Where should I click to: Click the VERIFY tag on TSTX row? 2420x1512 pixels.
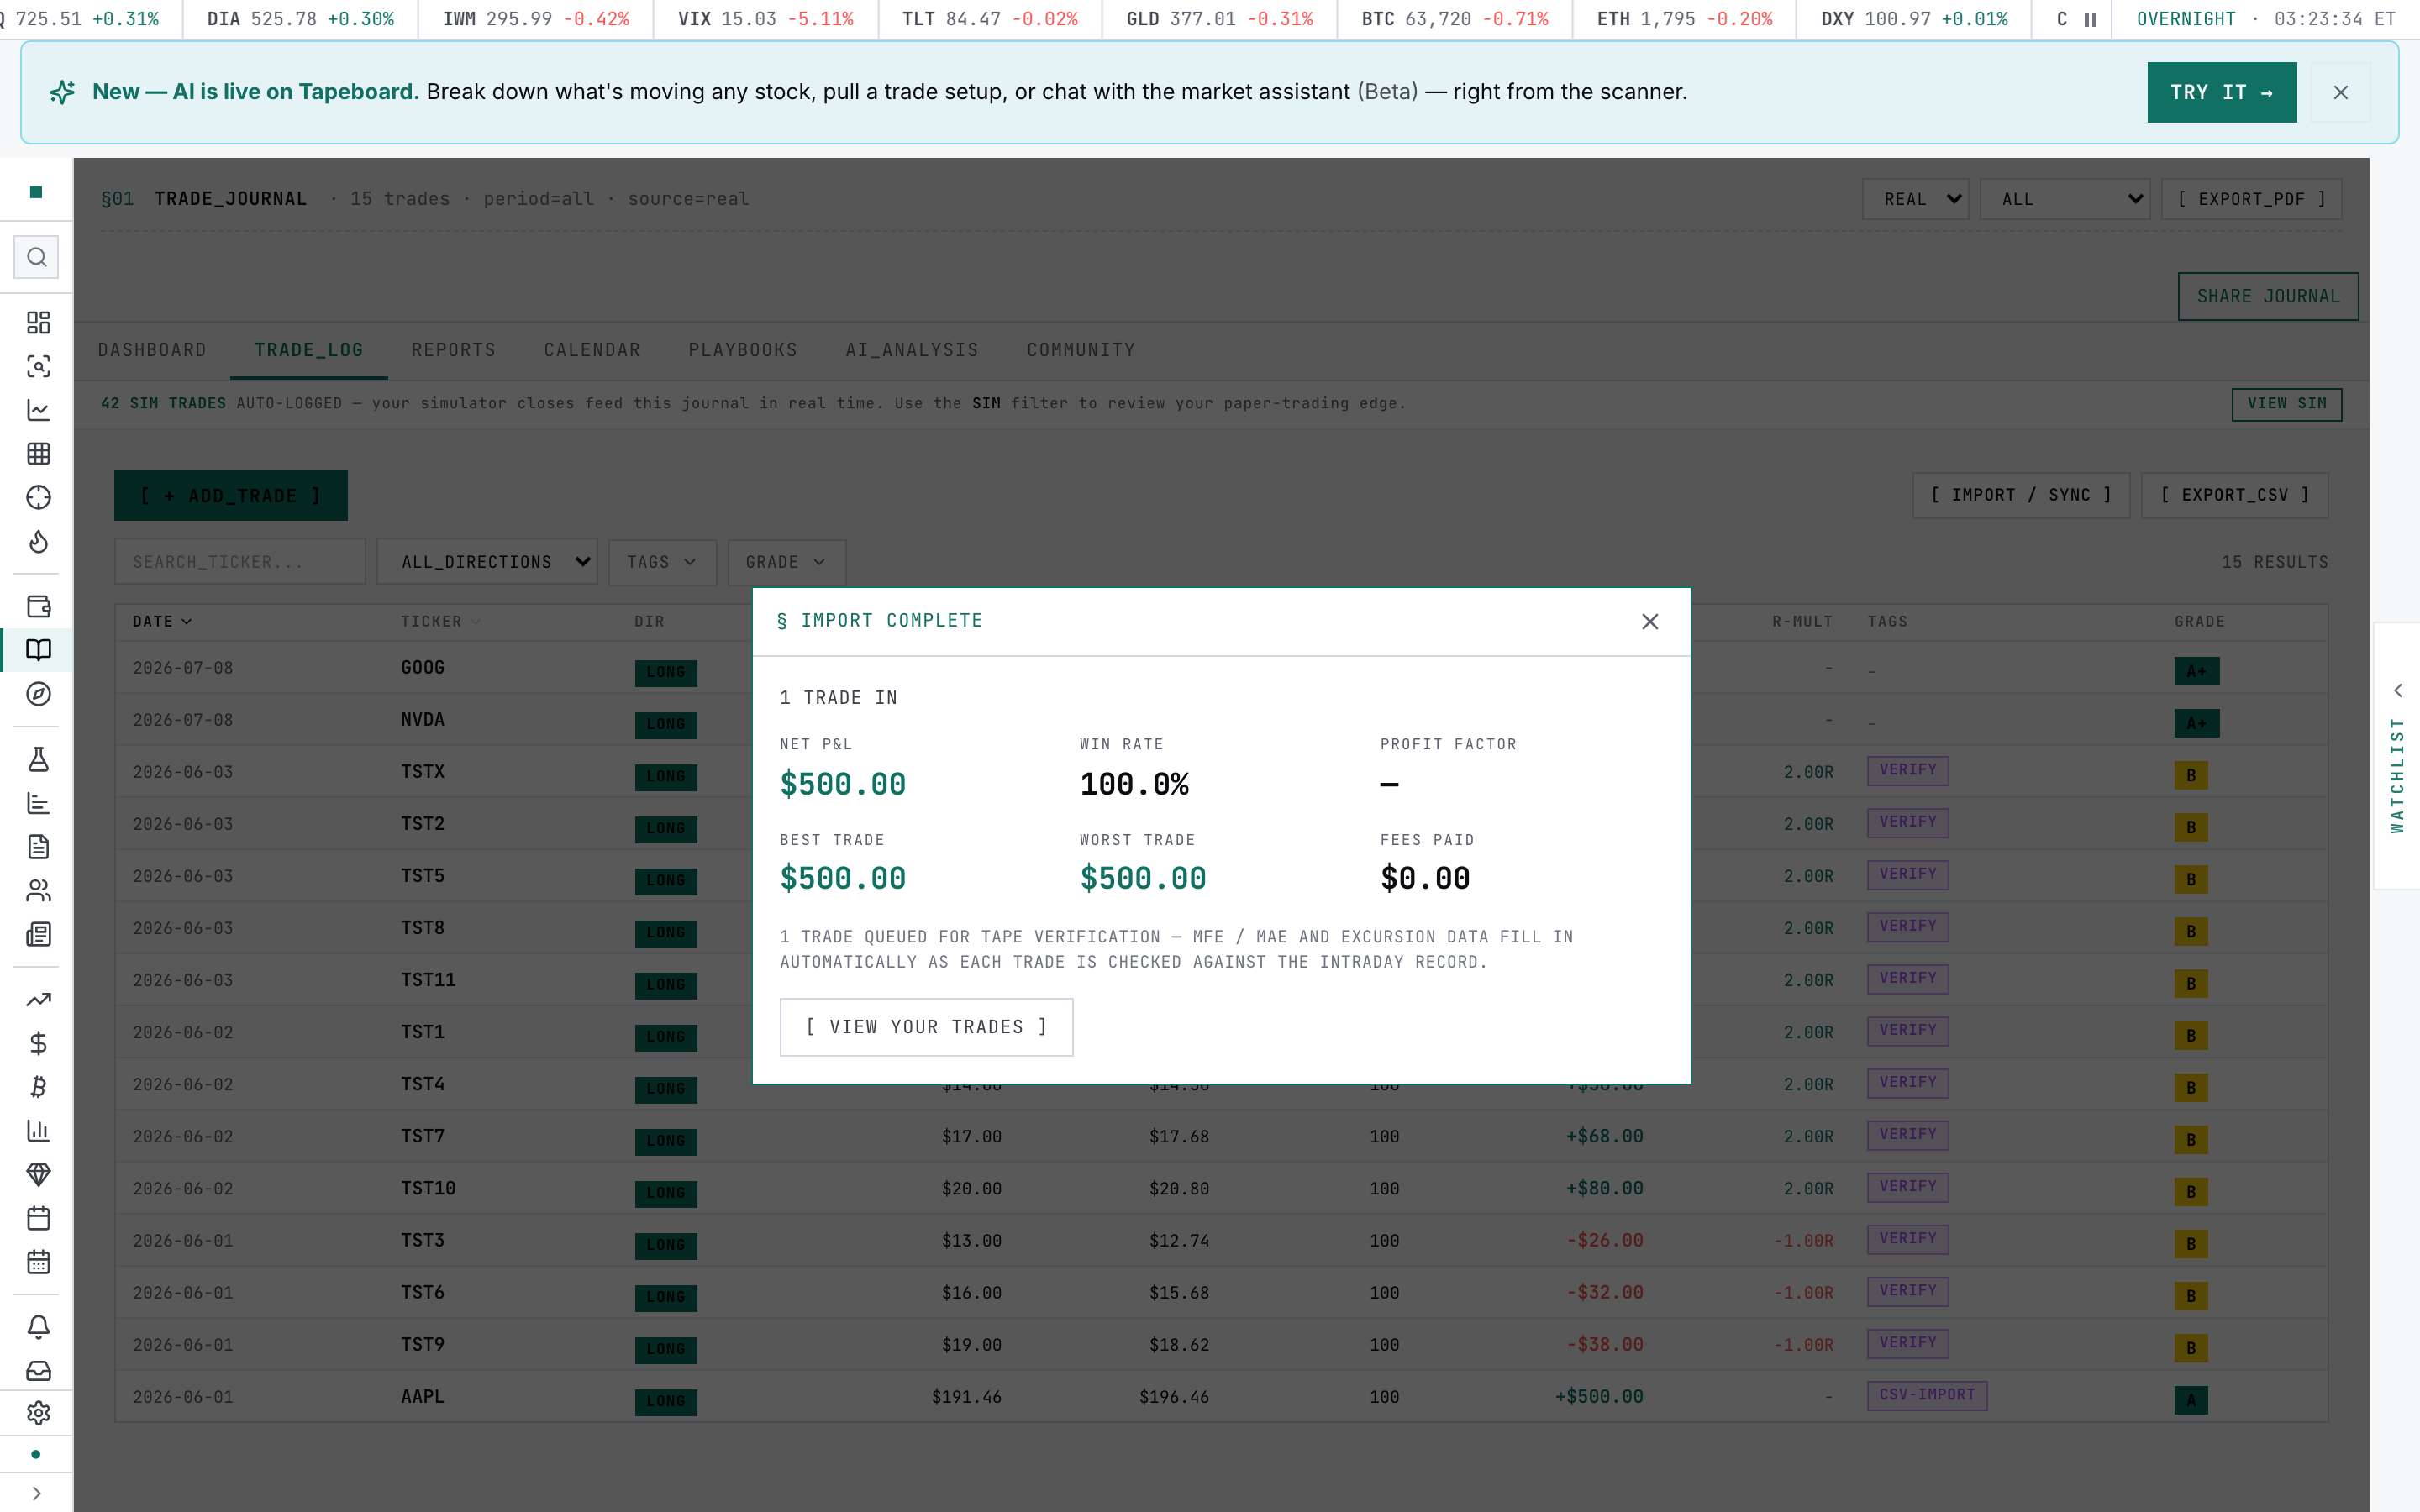(x=1907, y=770)
